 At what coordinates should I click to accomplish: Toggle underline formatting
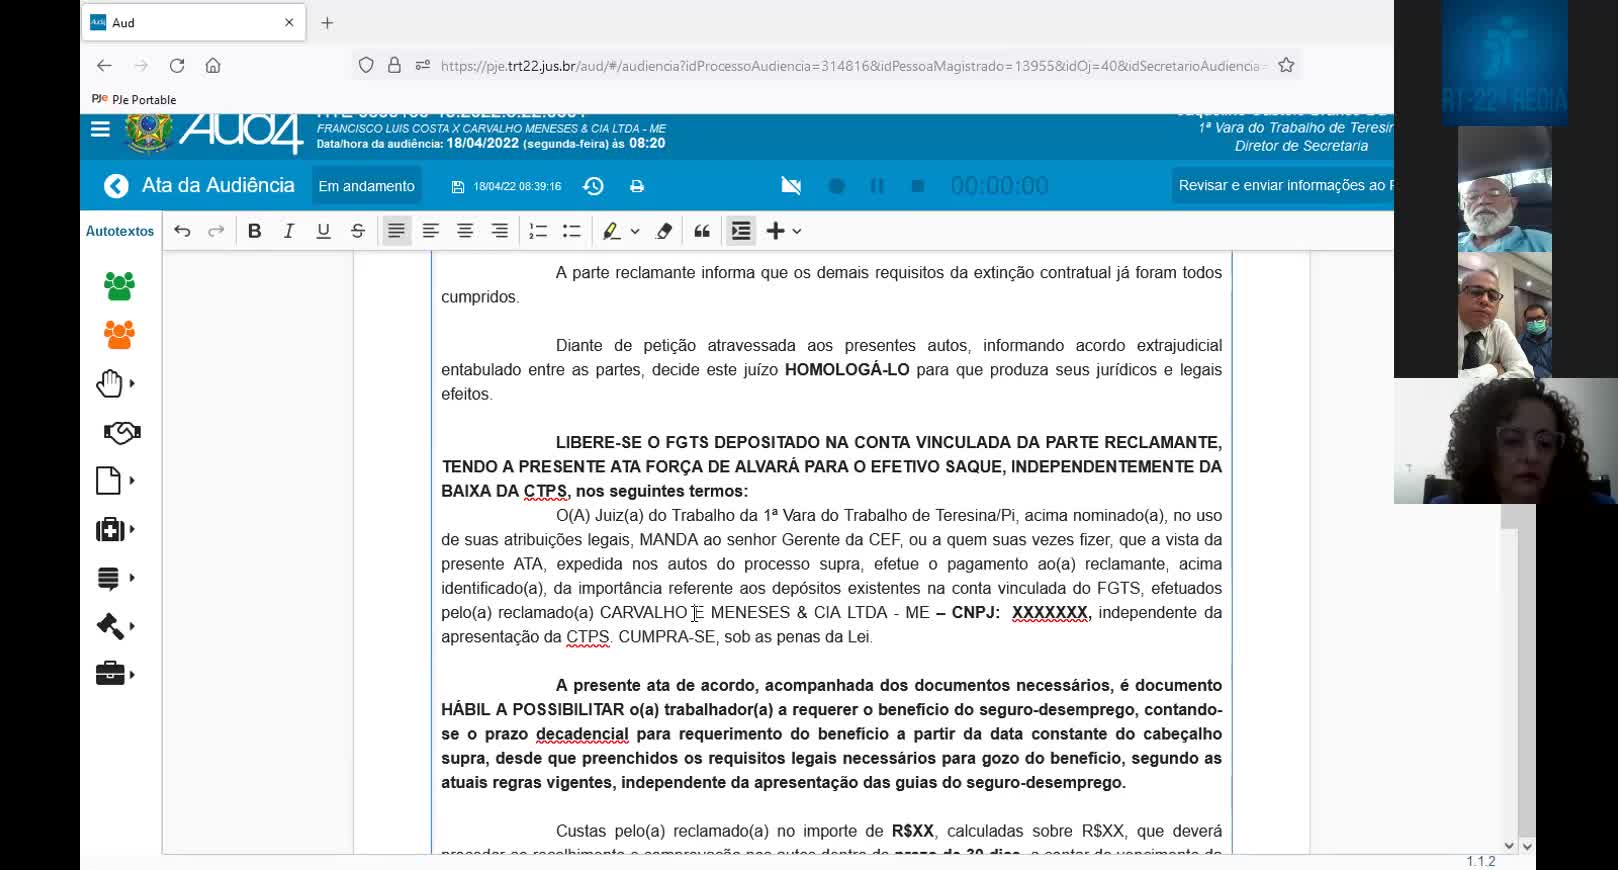(323, 231)
